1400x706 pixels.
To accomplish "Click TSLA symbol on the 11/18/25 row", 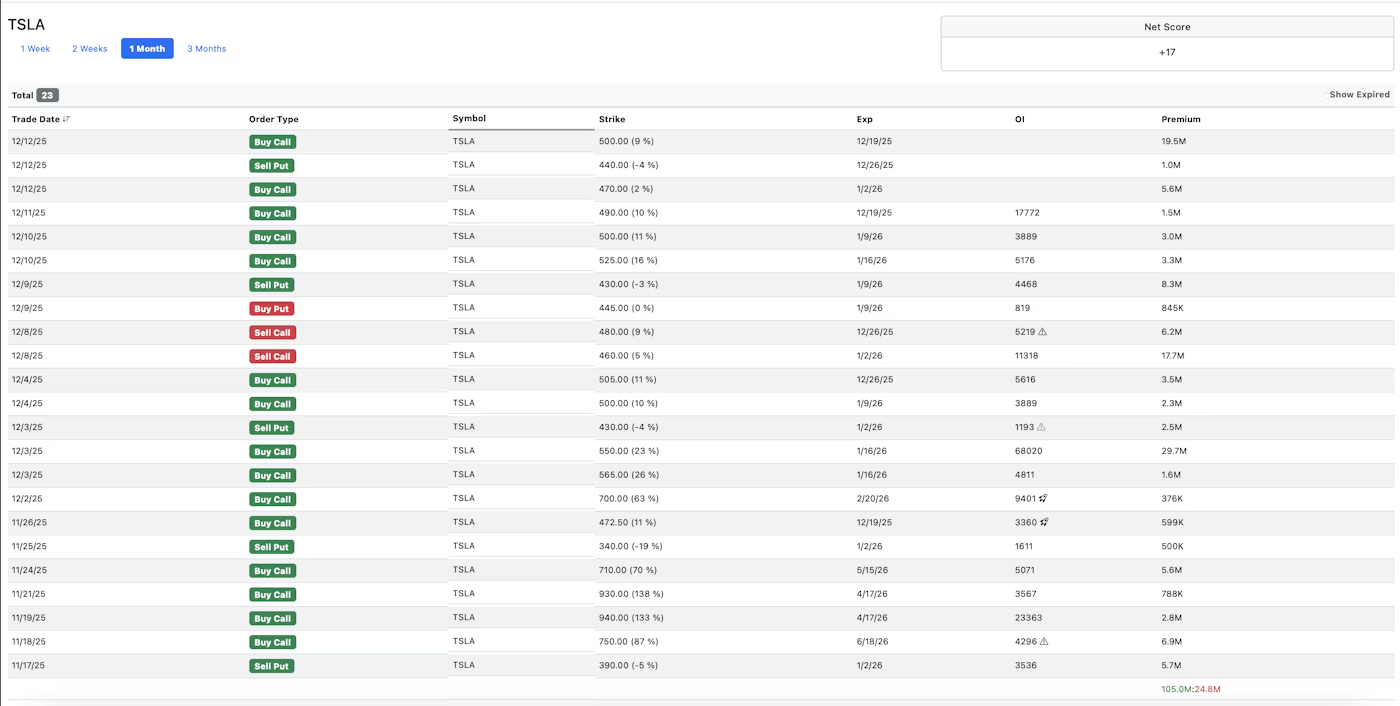I will (464, 641).
